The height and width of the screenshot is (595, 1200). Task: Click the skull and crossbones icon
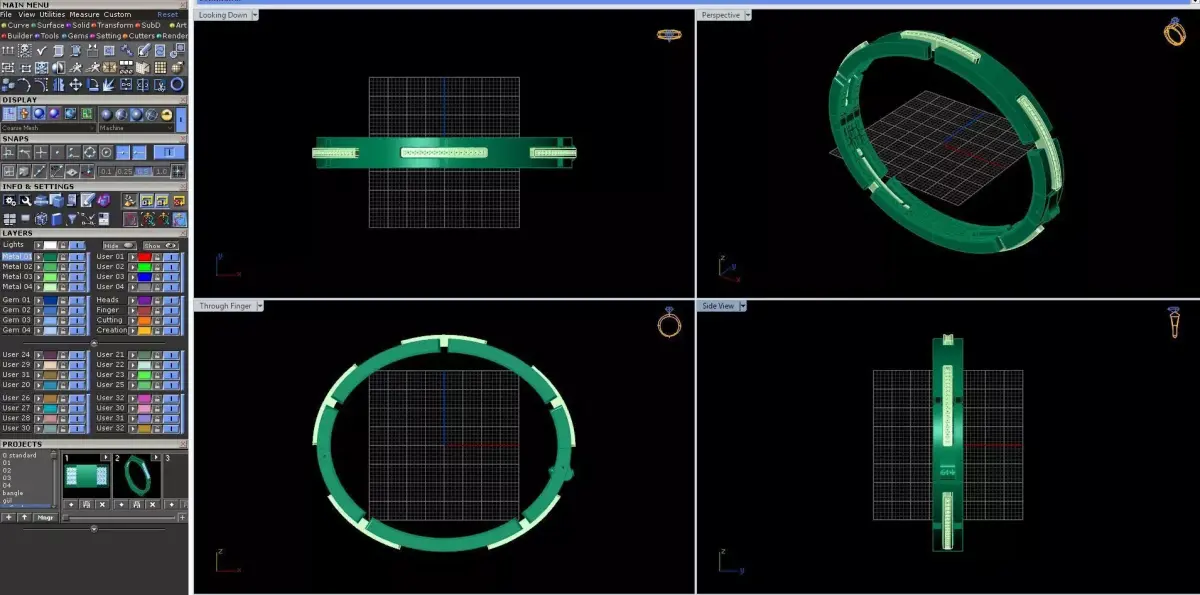(x=24, y=50)
